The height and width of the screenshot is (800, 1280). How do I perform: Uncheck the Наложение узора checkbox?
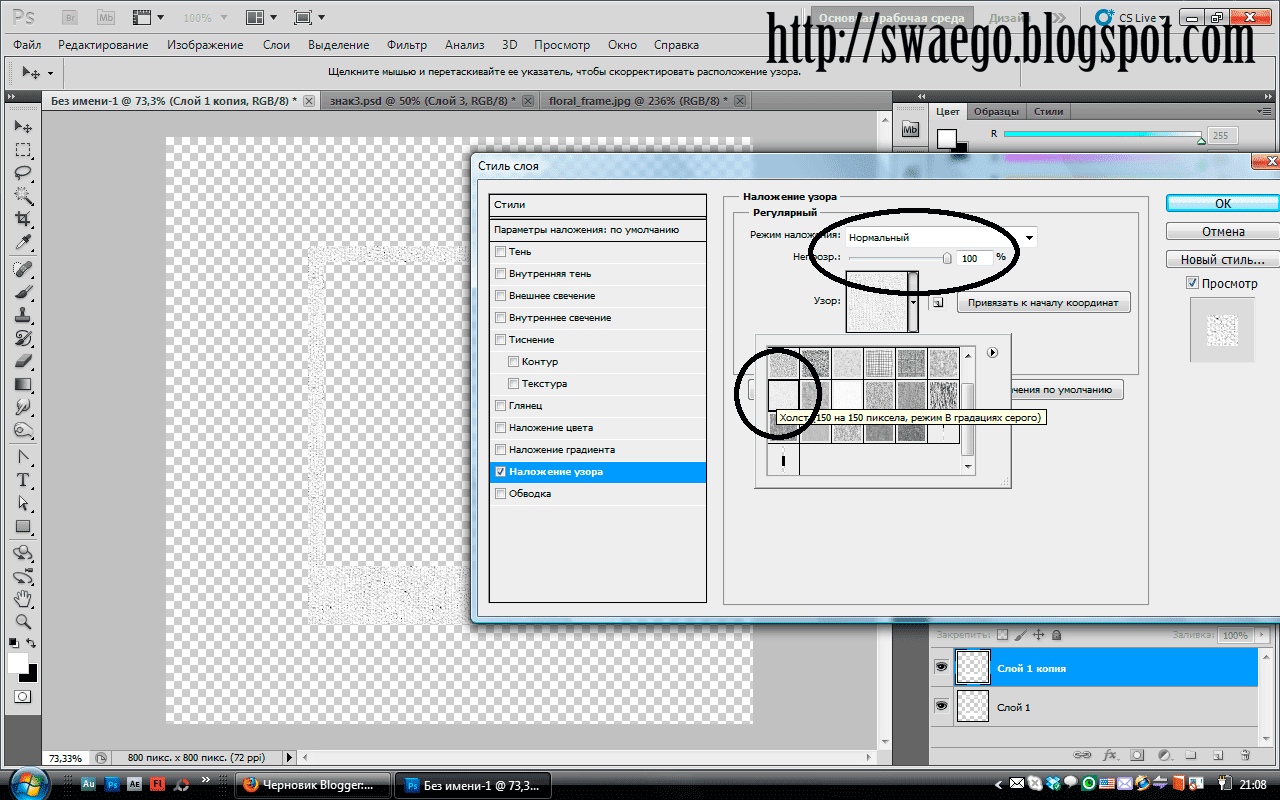coord(500,472)
